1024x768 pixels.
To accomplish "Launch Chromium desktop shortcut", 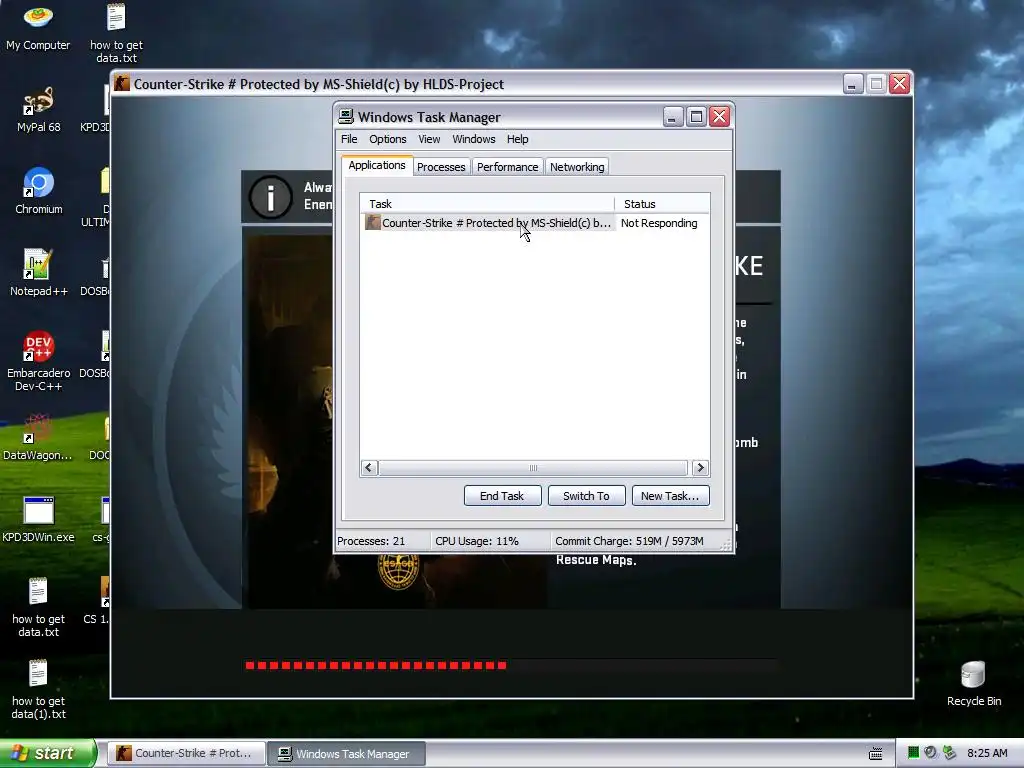I will [38, 191].
